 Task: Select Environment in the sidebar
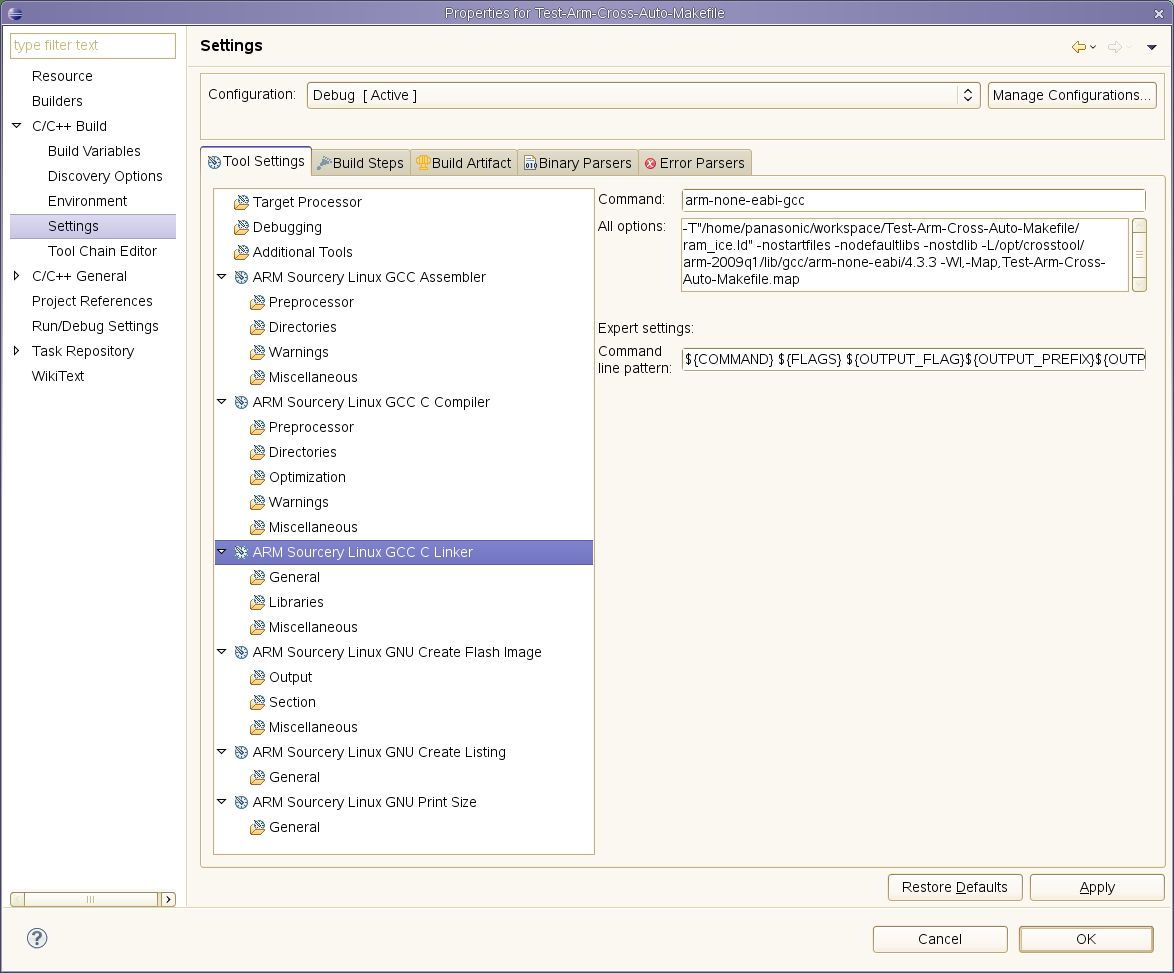point(88,201)
